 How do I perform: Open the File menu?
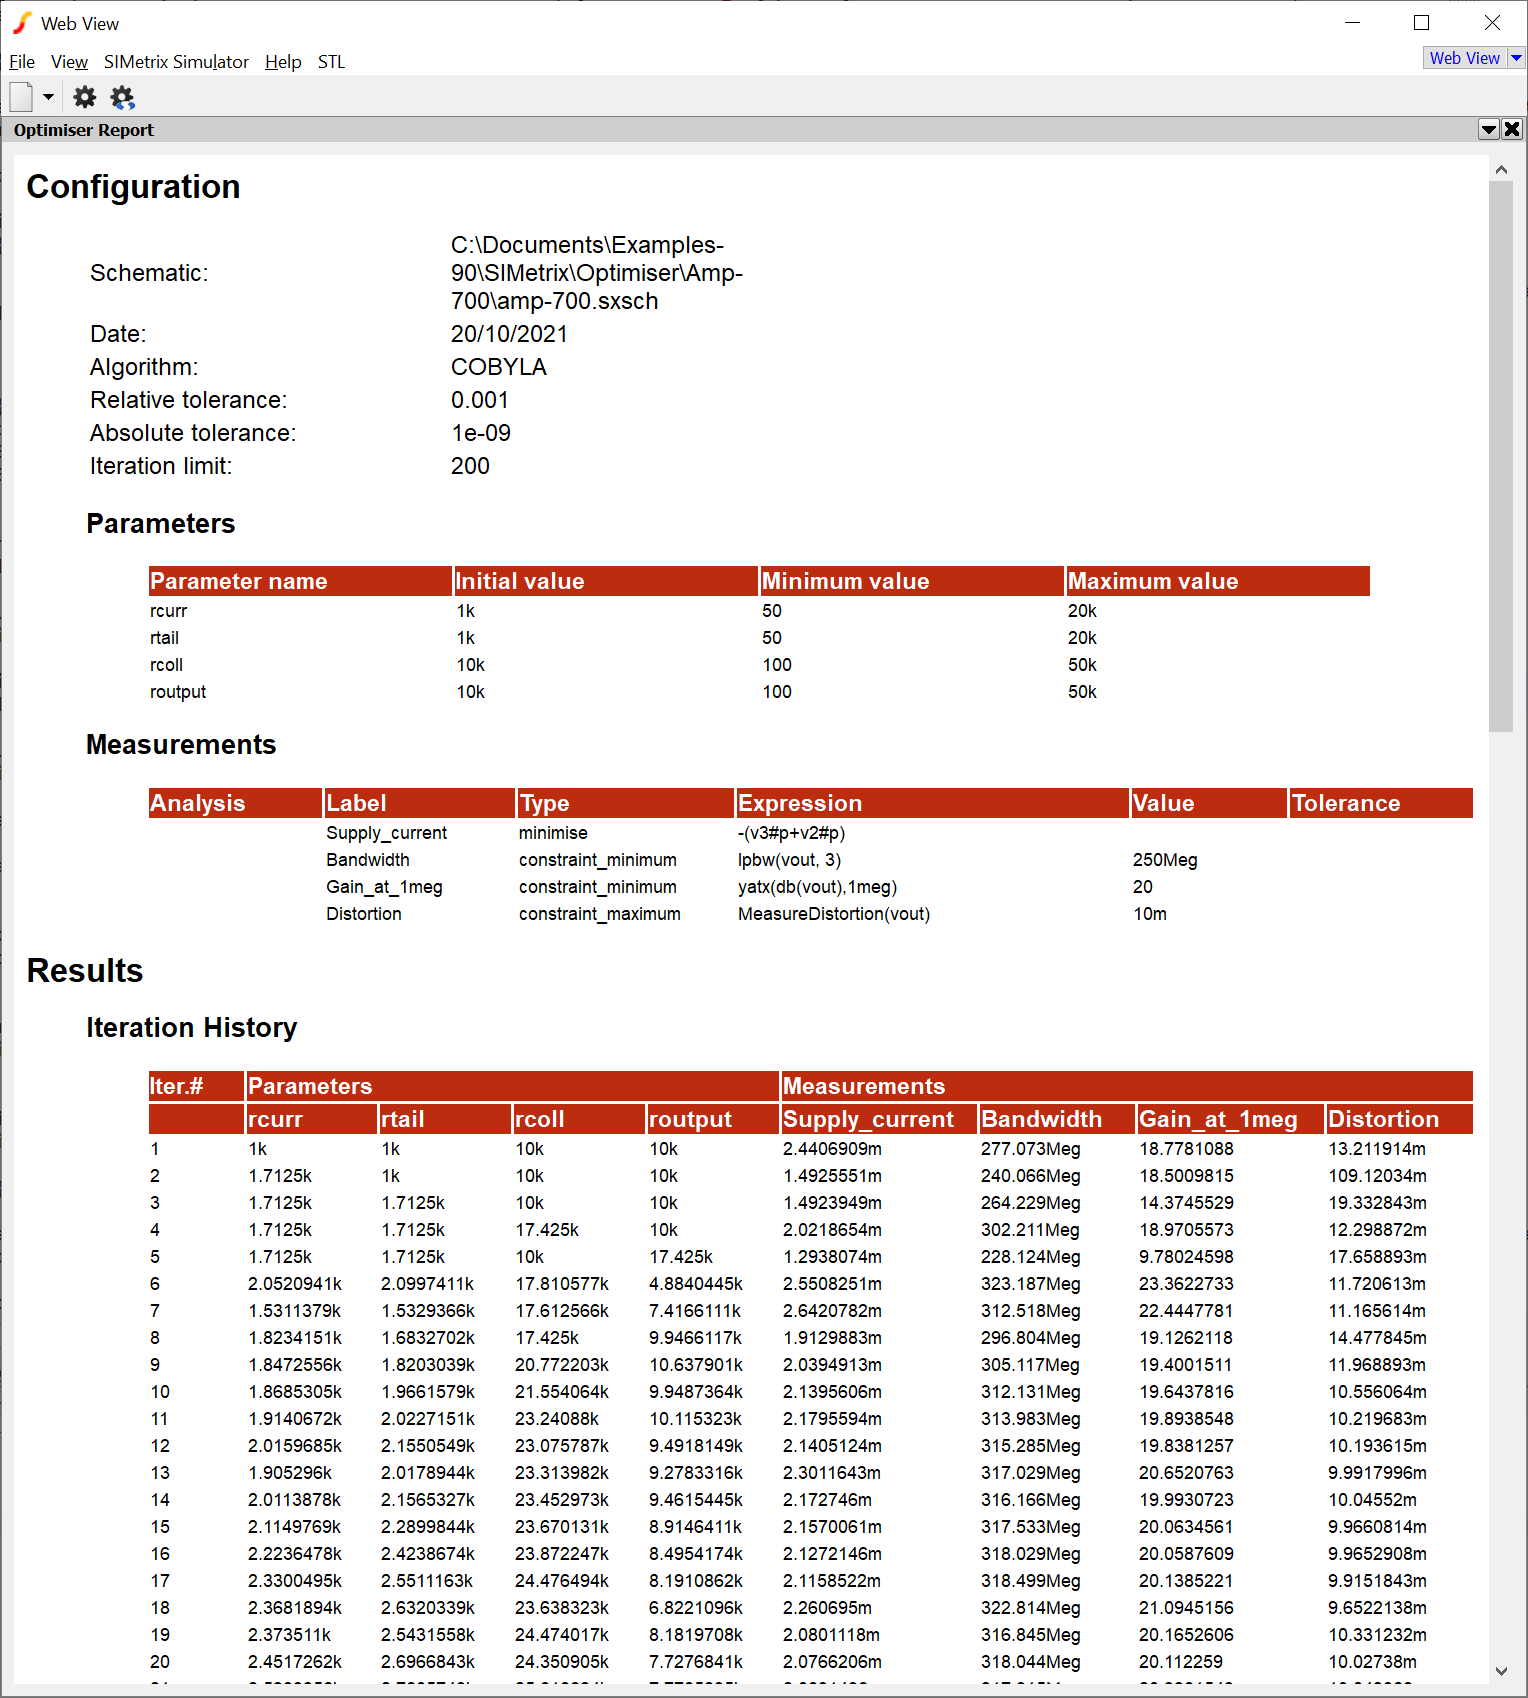tap(22, 62)
